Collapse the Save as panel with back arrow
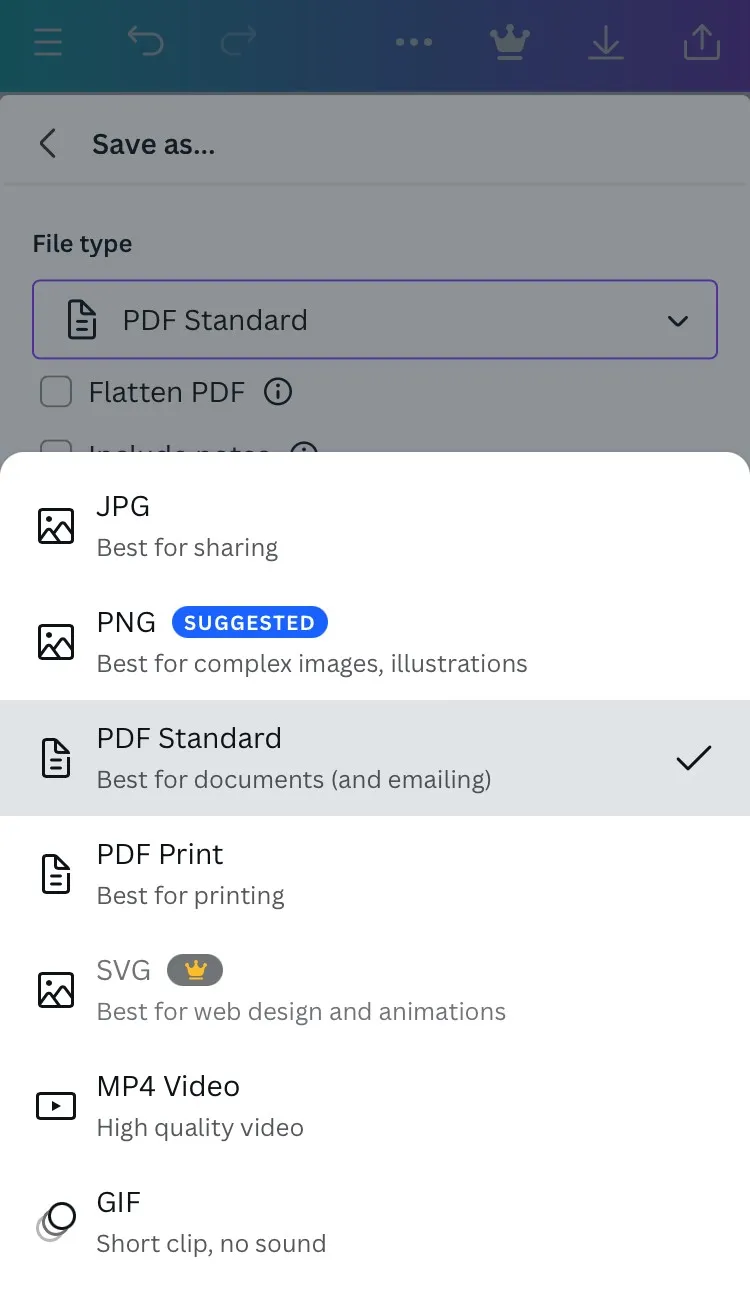The height and width of the screenshot is (1296, 750). (48, 143)
